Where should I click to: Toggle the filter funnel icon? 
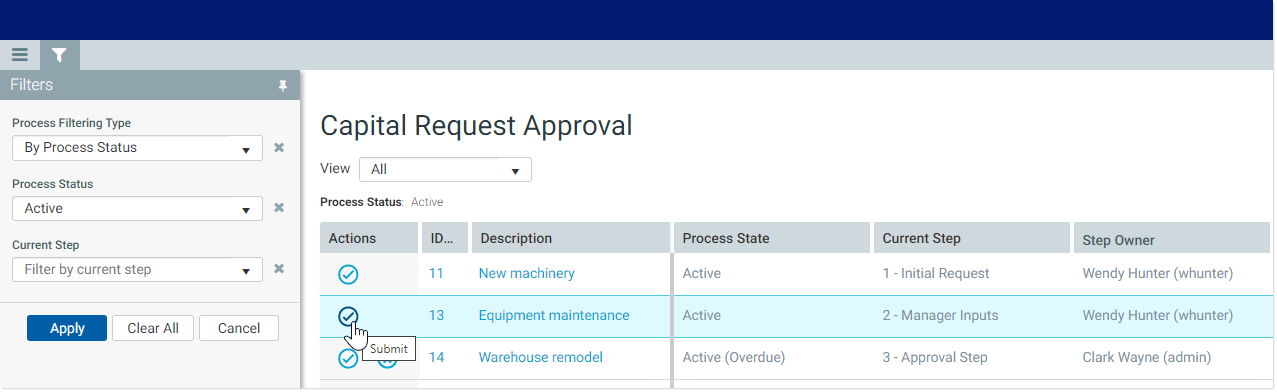[60, 55]
